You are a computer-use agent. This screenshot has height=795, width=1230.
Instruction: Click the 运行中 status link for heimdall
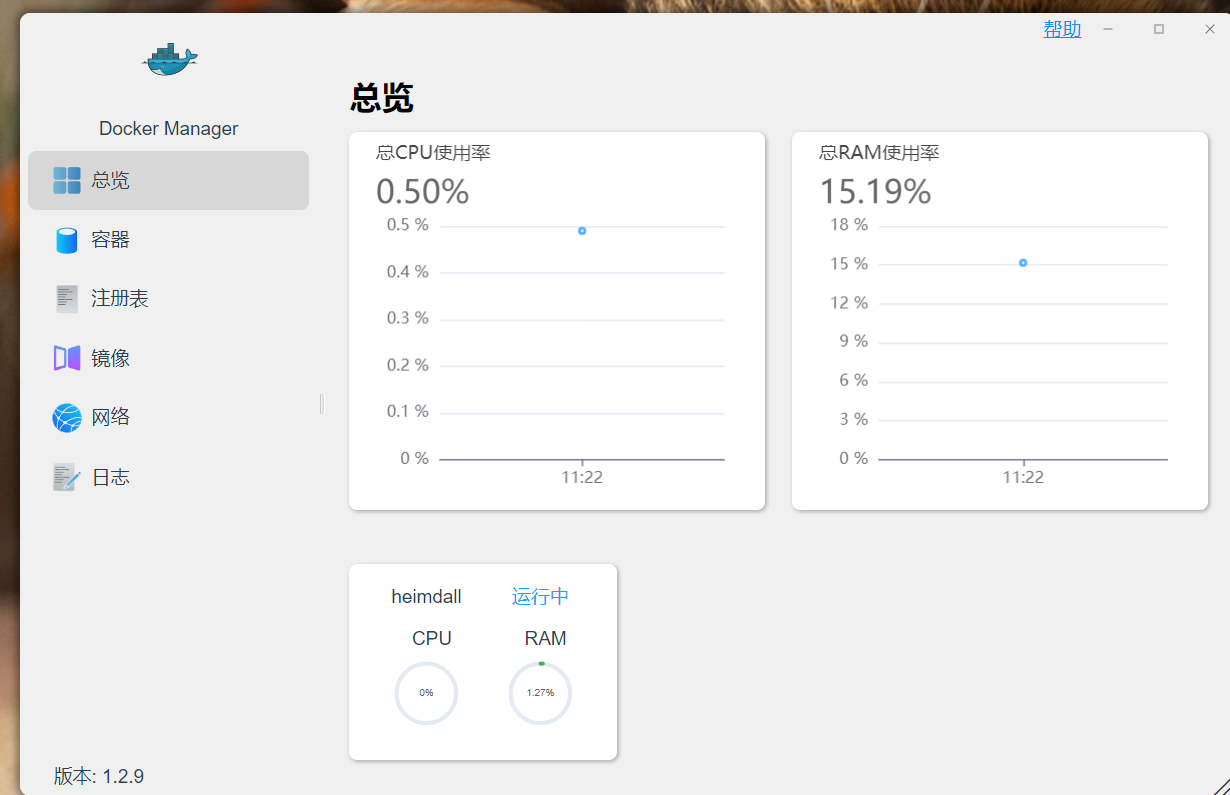point(540,597)
